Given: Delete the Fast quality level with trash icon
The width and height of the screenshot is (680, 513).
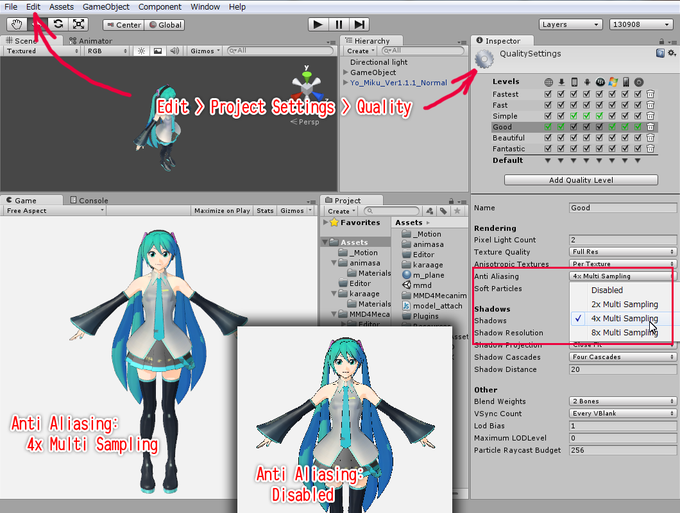Looking at the screenshot, I should [651, 105].
